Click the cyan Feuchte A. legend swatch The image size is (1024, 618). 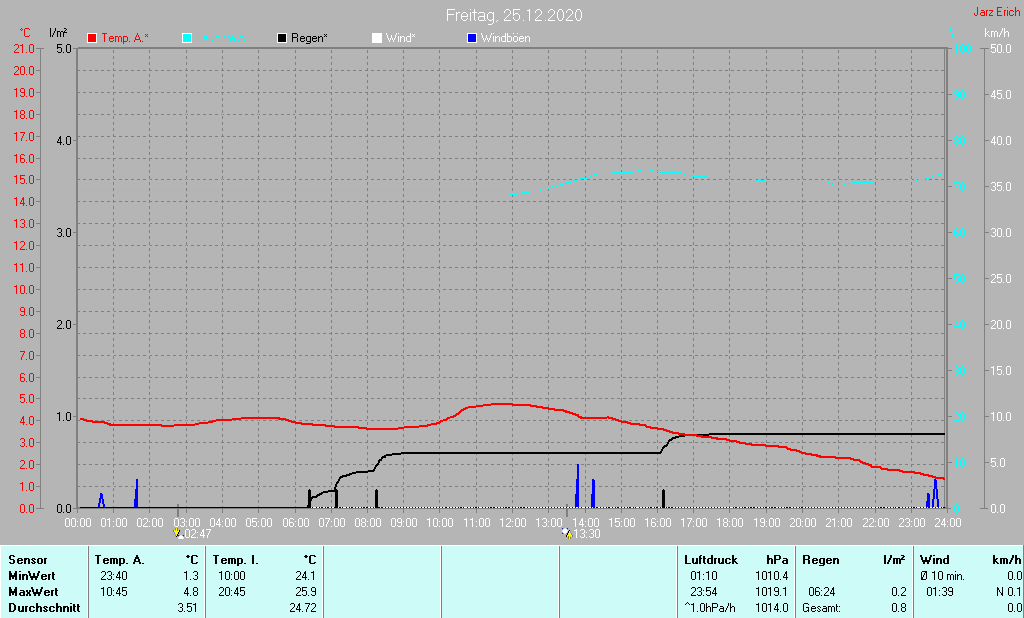[187, 38]
